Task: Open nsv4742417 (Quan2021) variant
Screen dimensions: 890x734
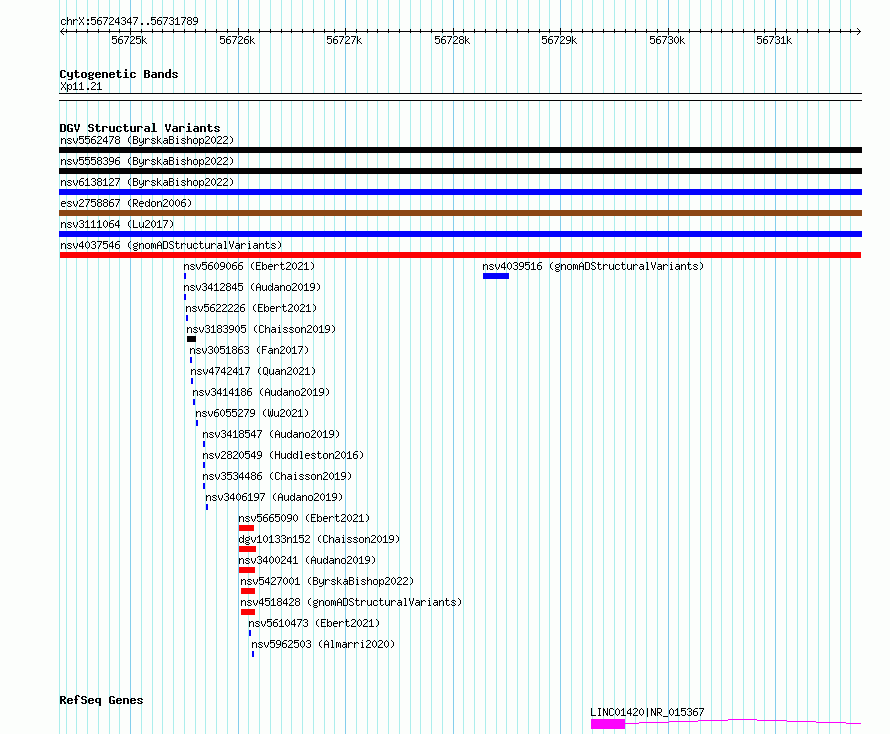Action: (253, 371)
